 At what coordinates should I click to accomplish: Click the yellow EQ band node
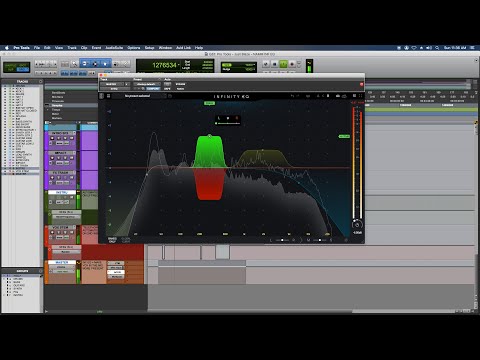pos(263,150)
